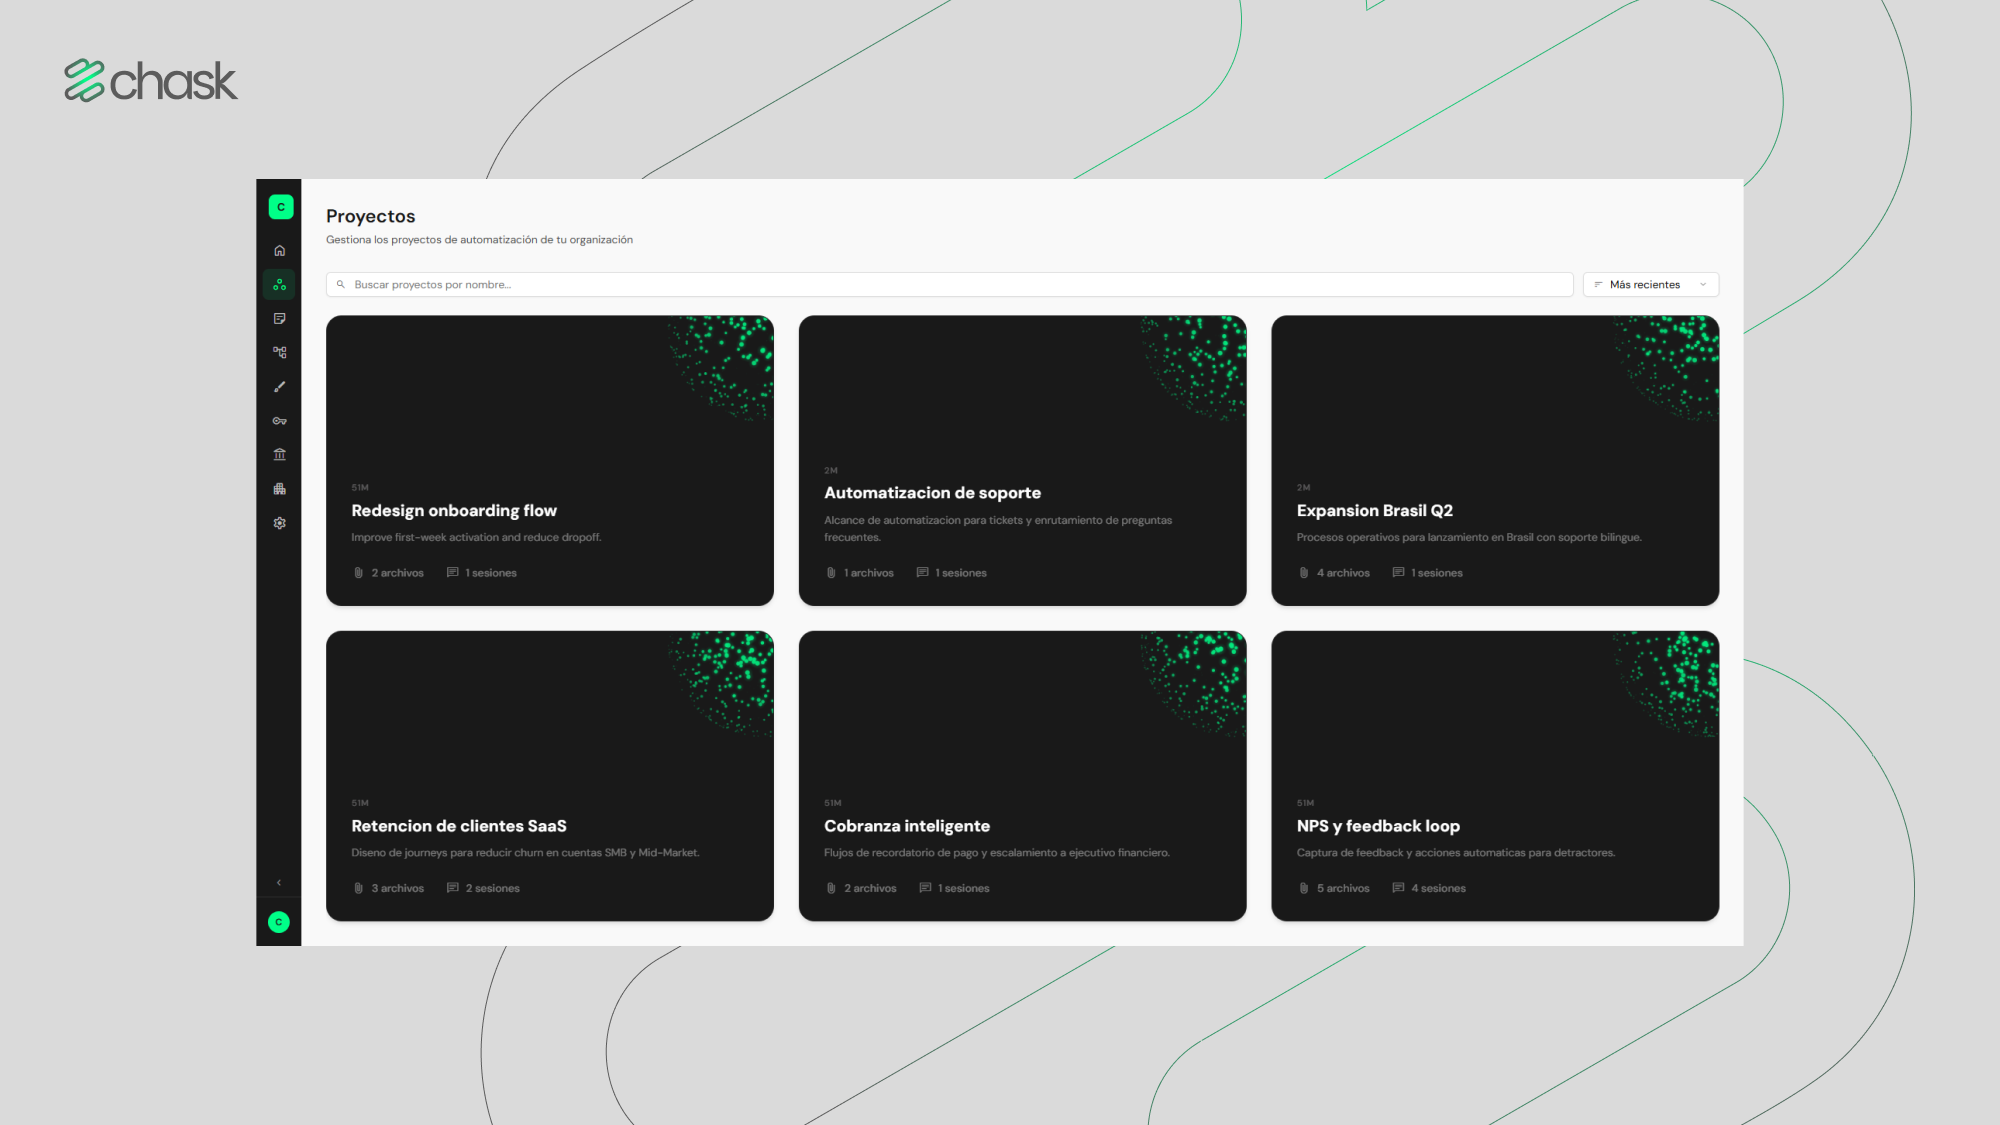The image size is (2000, 1125).
Task: Click the green C workspace logo in the sidebar header
Action: (x=281, y=207)
